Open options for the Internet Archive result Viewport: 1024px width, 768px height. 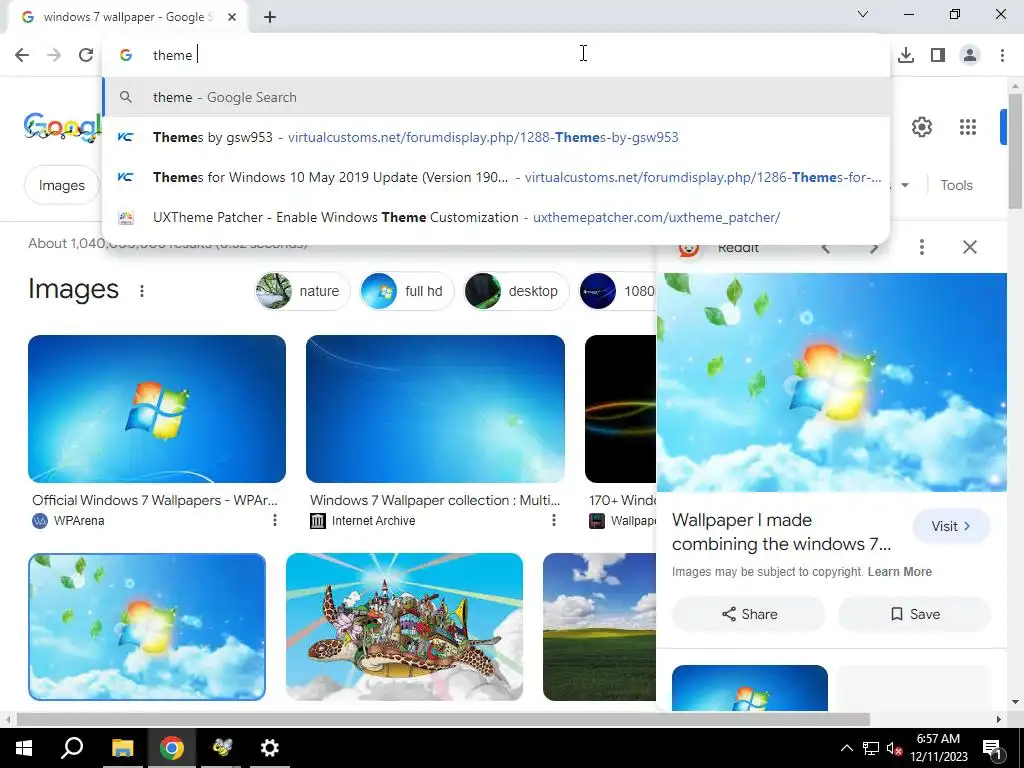(x=554, y=520)
